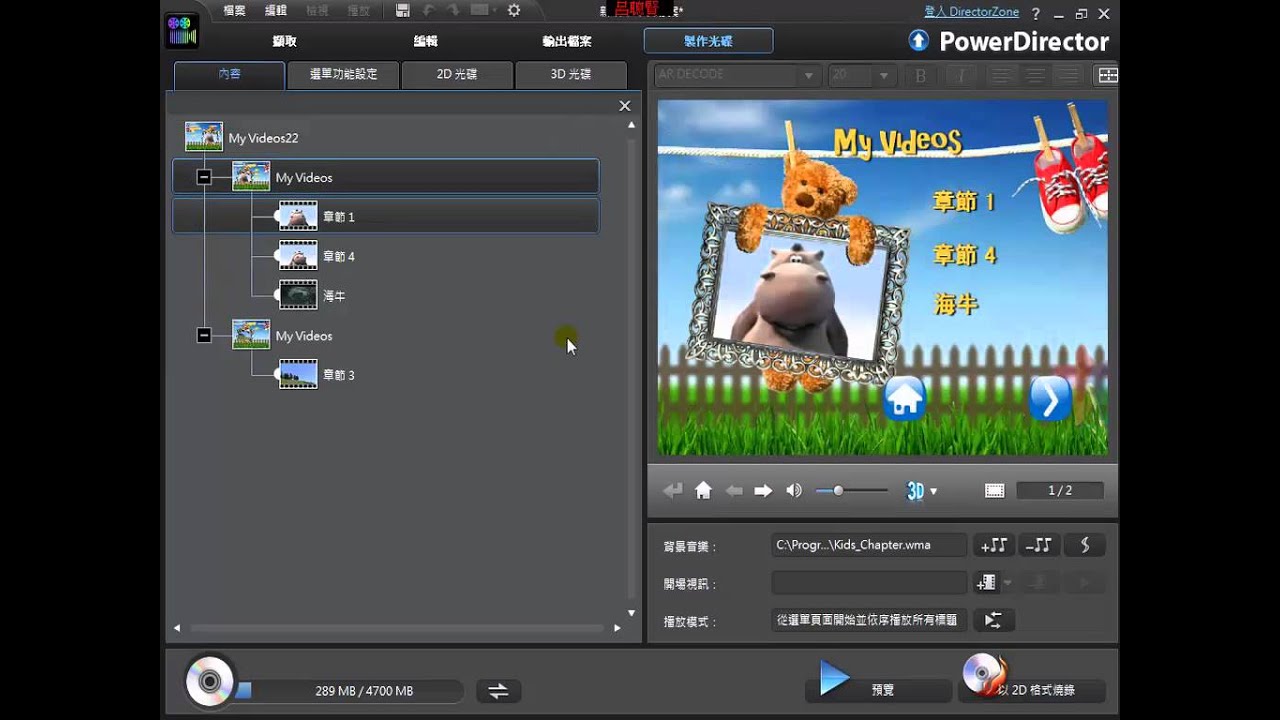Go to previous menu page arrow in player controls
The image size is (1280, 720).
pyautogui.click(x=734, y=490)
